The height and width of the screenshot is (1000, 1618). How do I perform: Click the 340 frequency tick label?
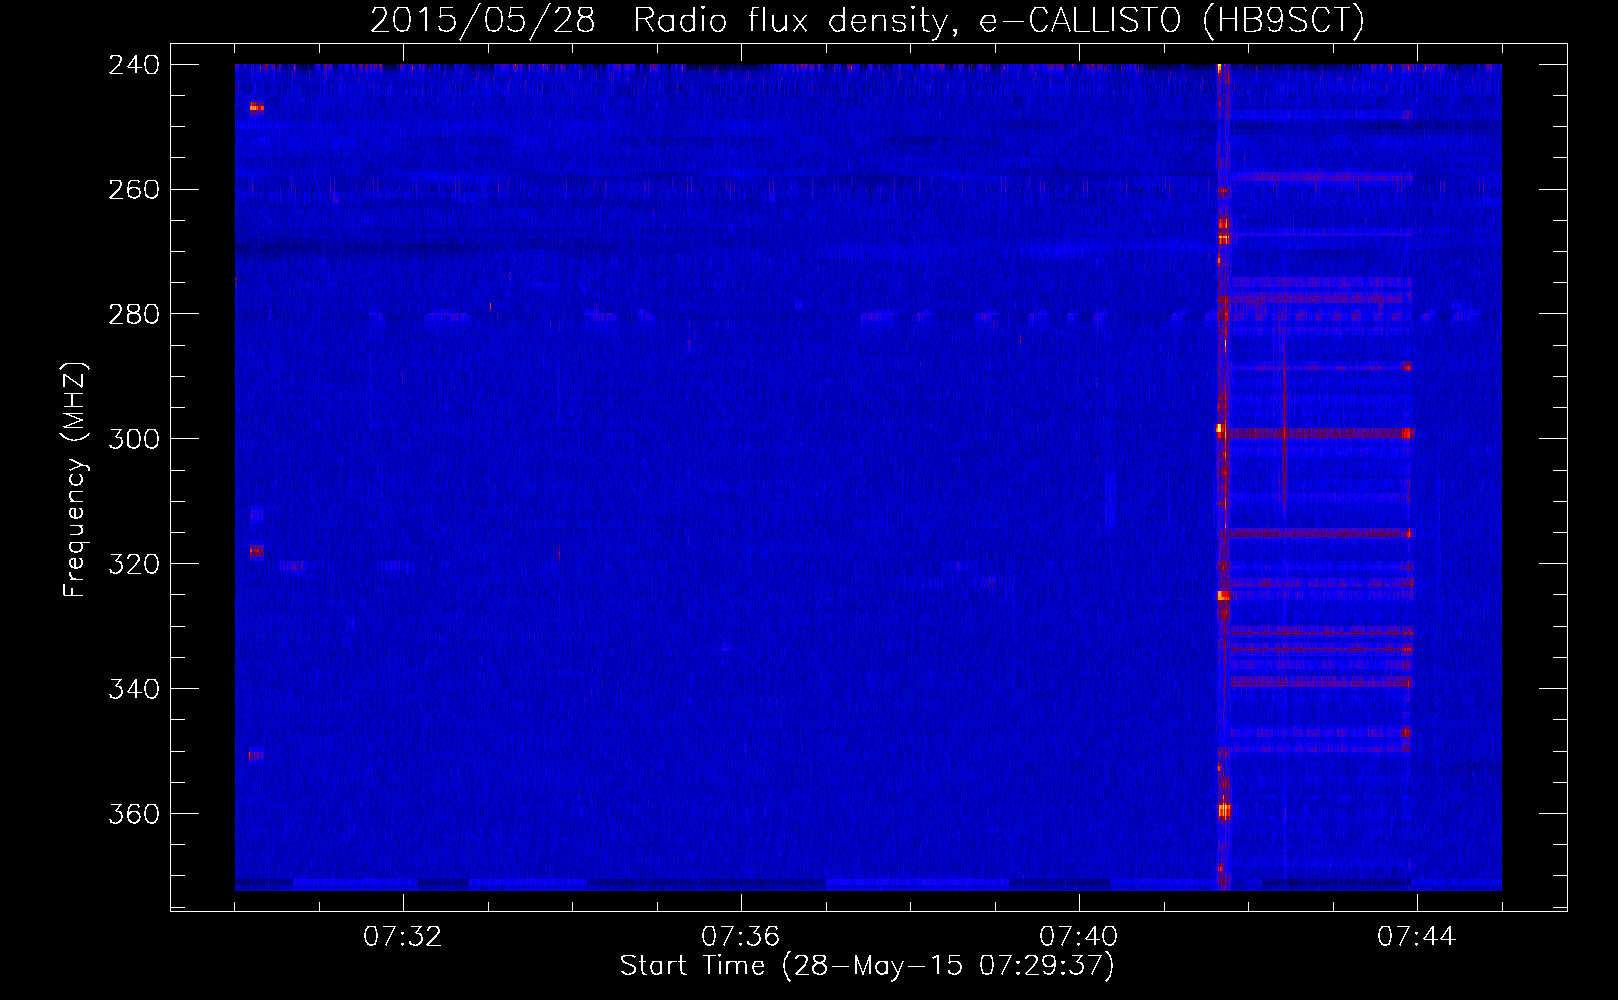click(133, 690)
